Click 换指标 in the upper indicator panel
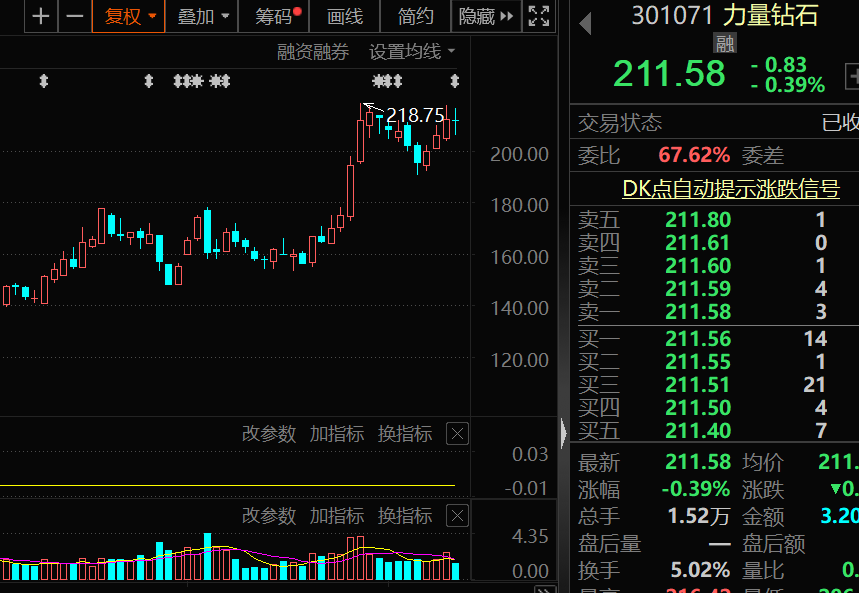Image resolution: width=859 pixels, height=593 pixels. (x=405, y=434)
